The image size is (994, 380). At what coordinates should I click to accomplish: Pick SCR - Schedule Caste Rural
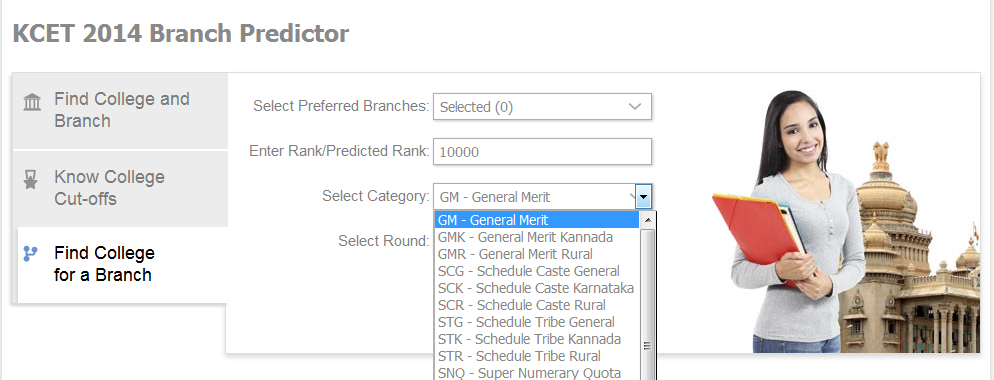(x=536, y=305)
